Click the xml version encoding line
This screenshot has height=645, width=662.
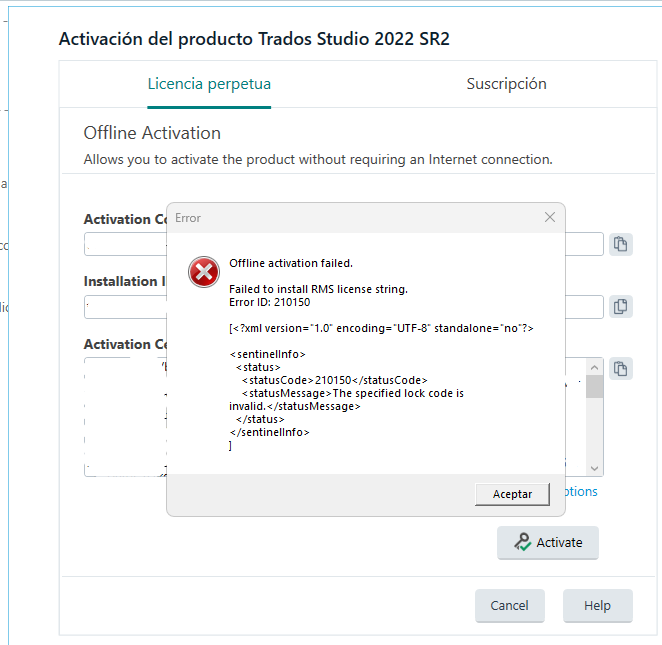(382, 328)
